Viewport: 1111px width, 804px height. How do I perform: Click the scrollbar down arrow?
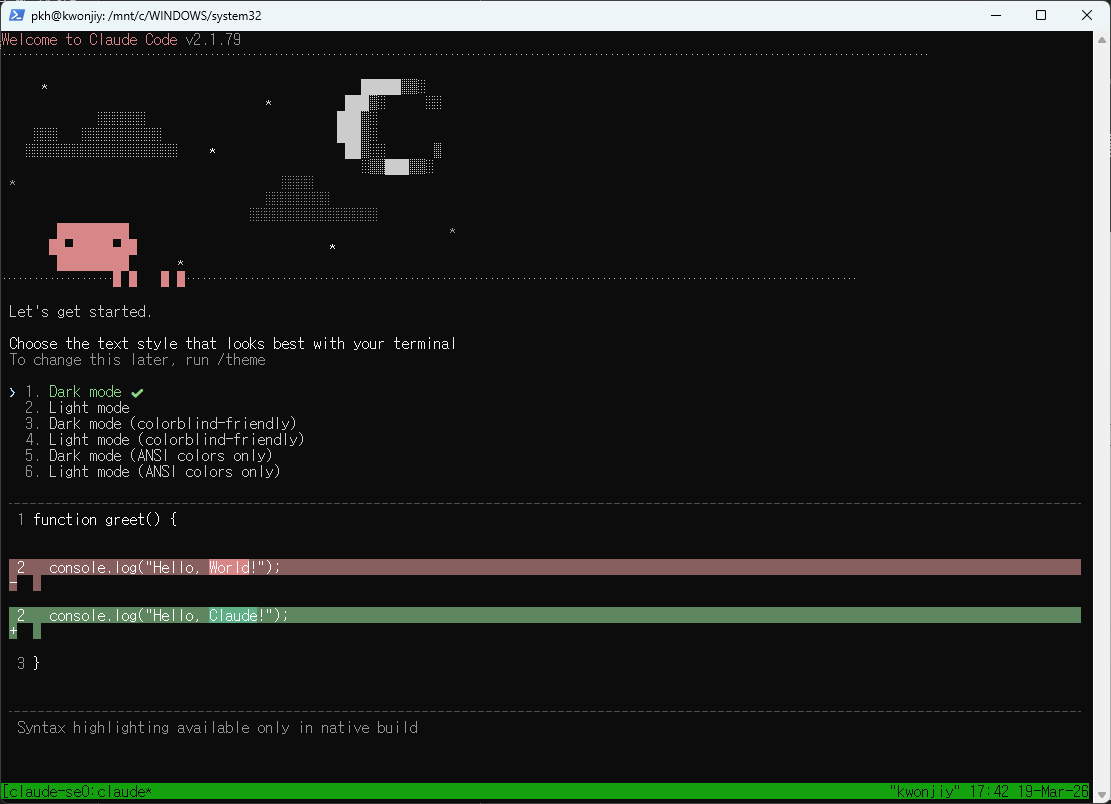(1102, 795)
